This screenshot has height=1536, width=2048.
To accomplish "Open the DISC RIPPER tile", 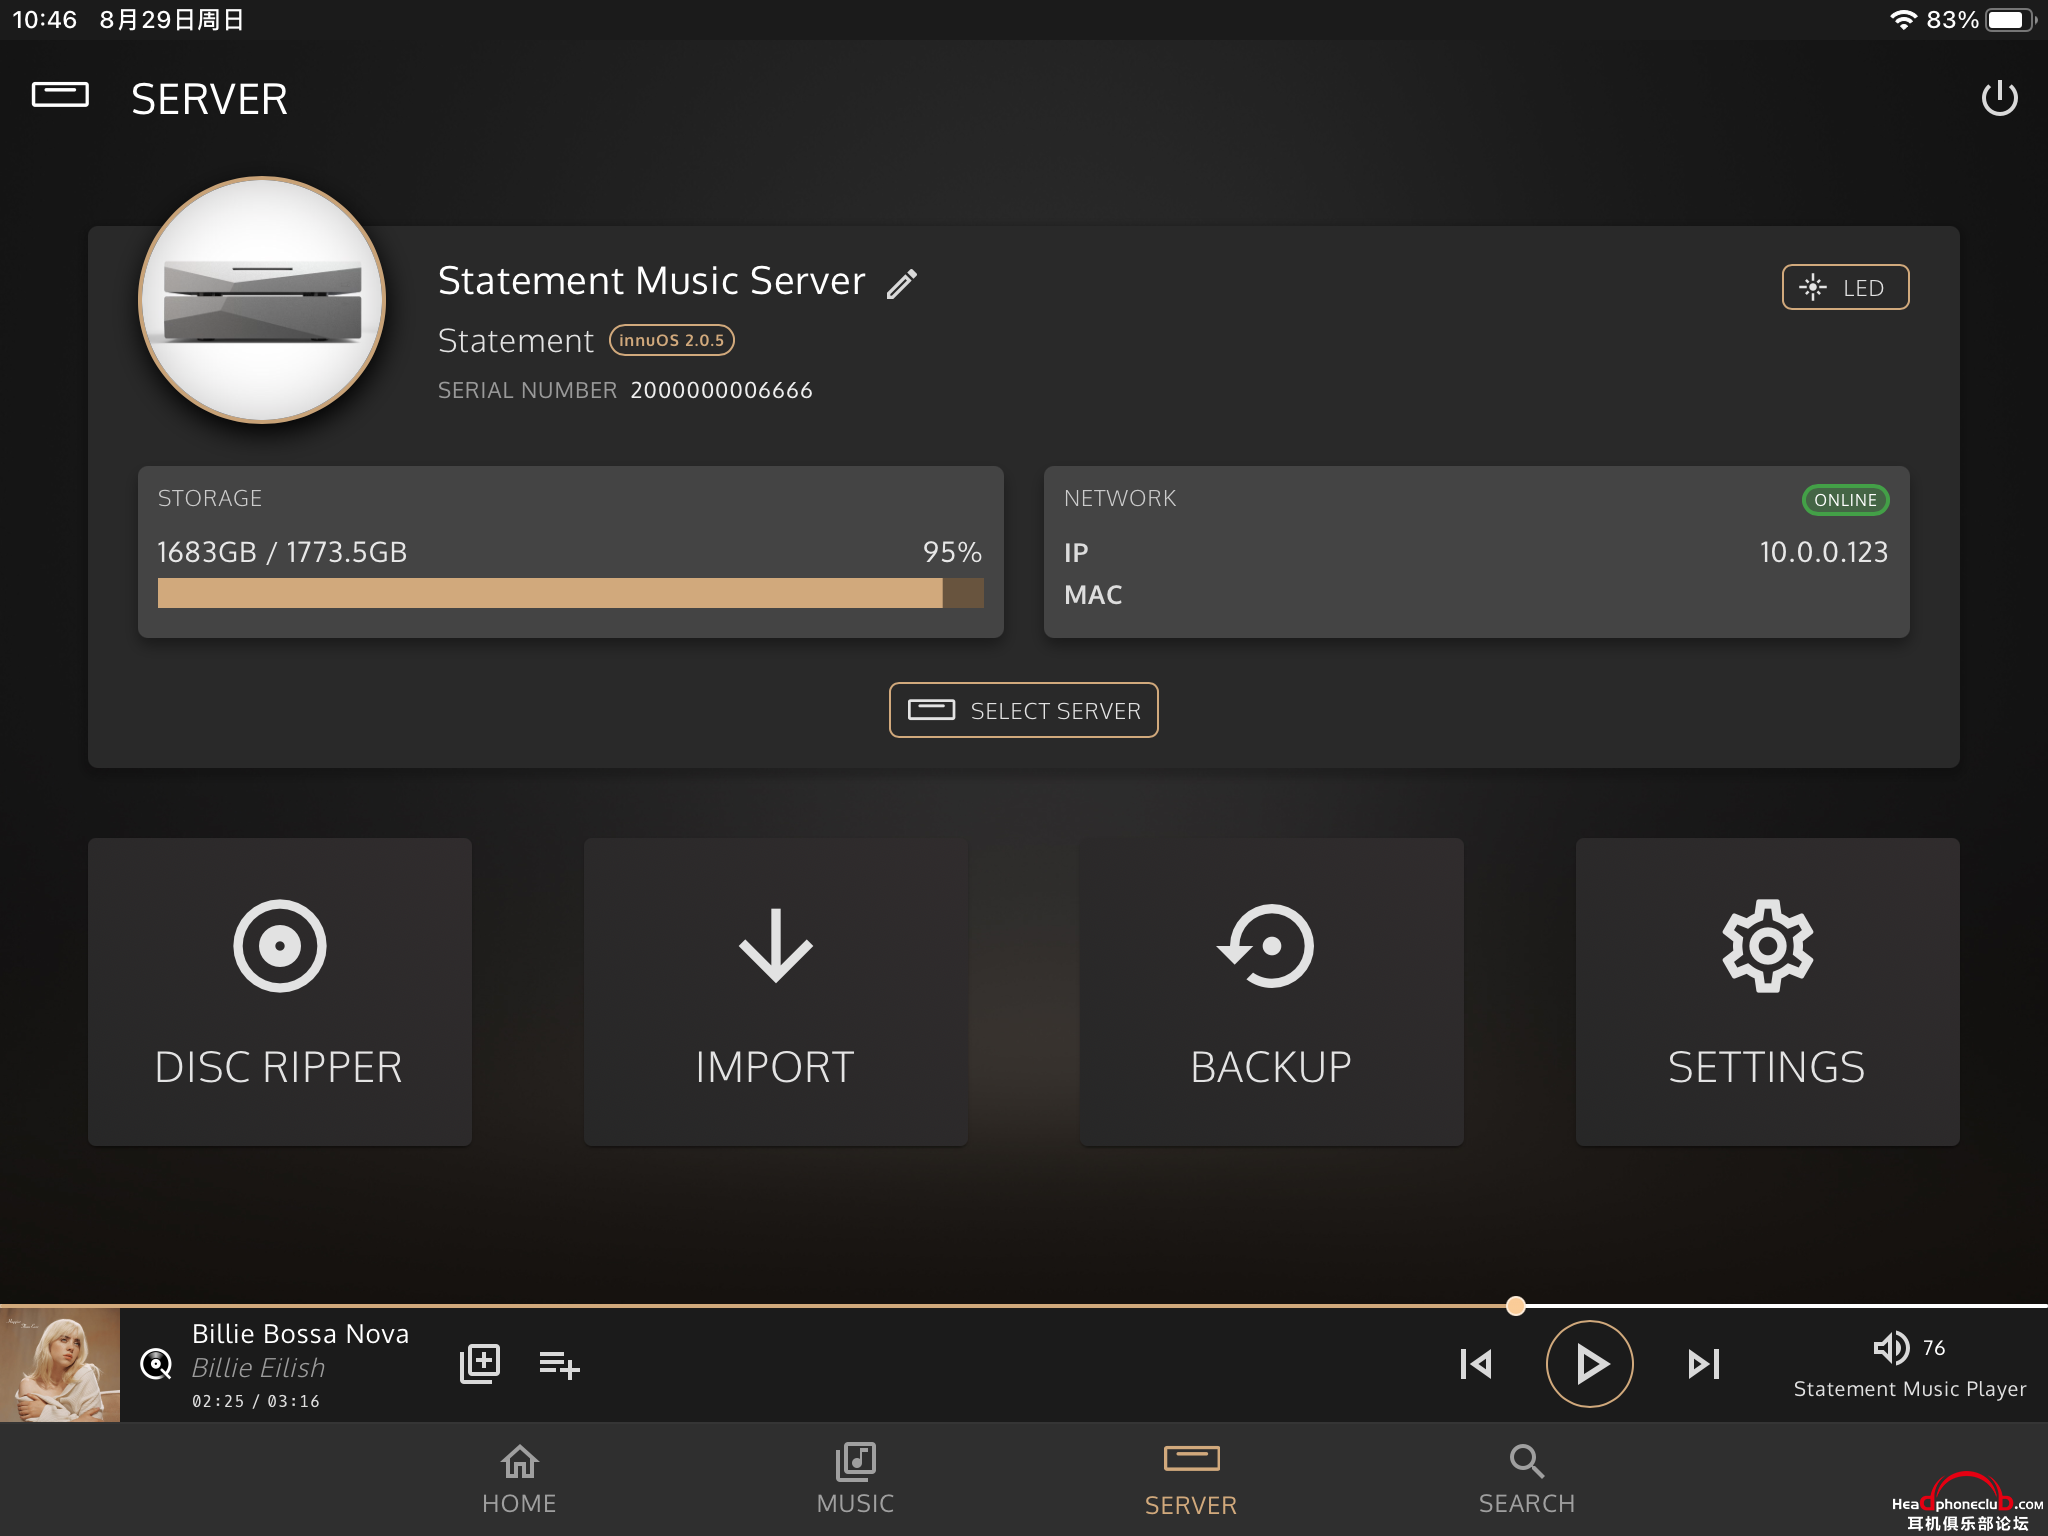I will click(x=280, y=992).
